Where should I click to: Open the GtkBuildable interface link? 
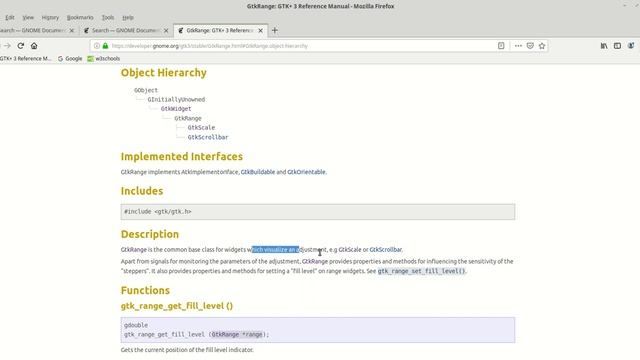point(258,172)
